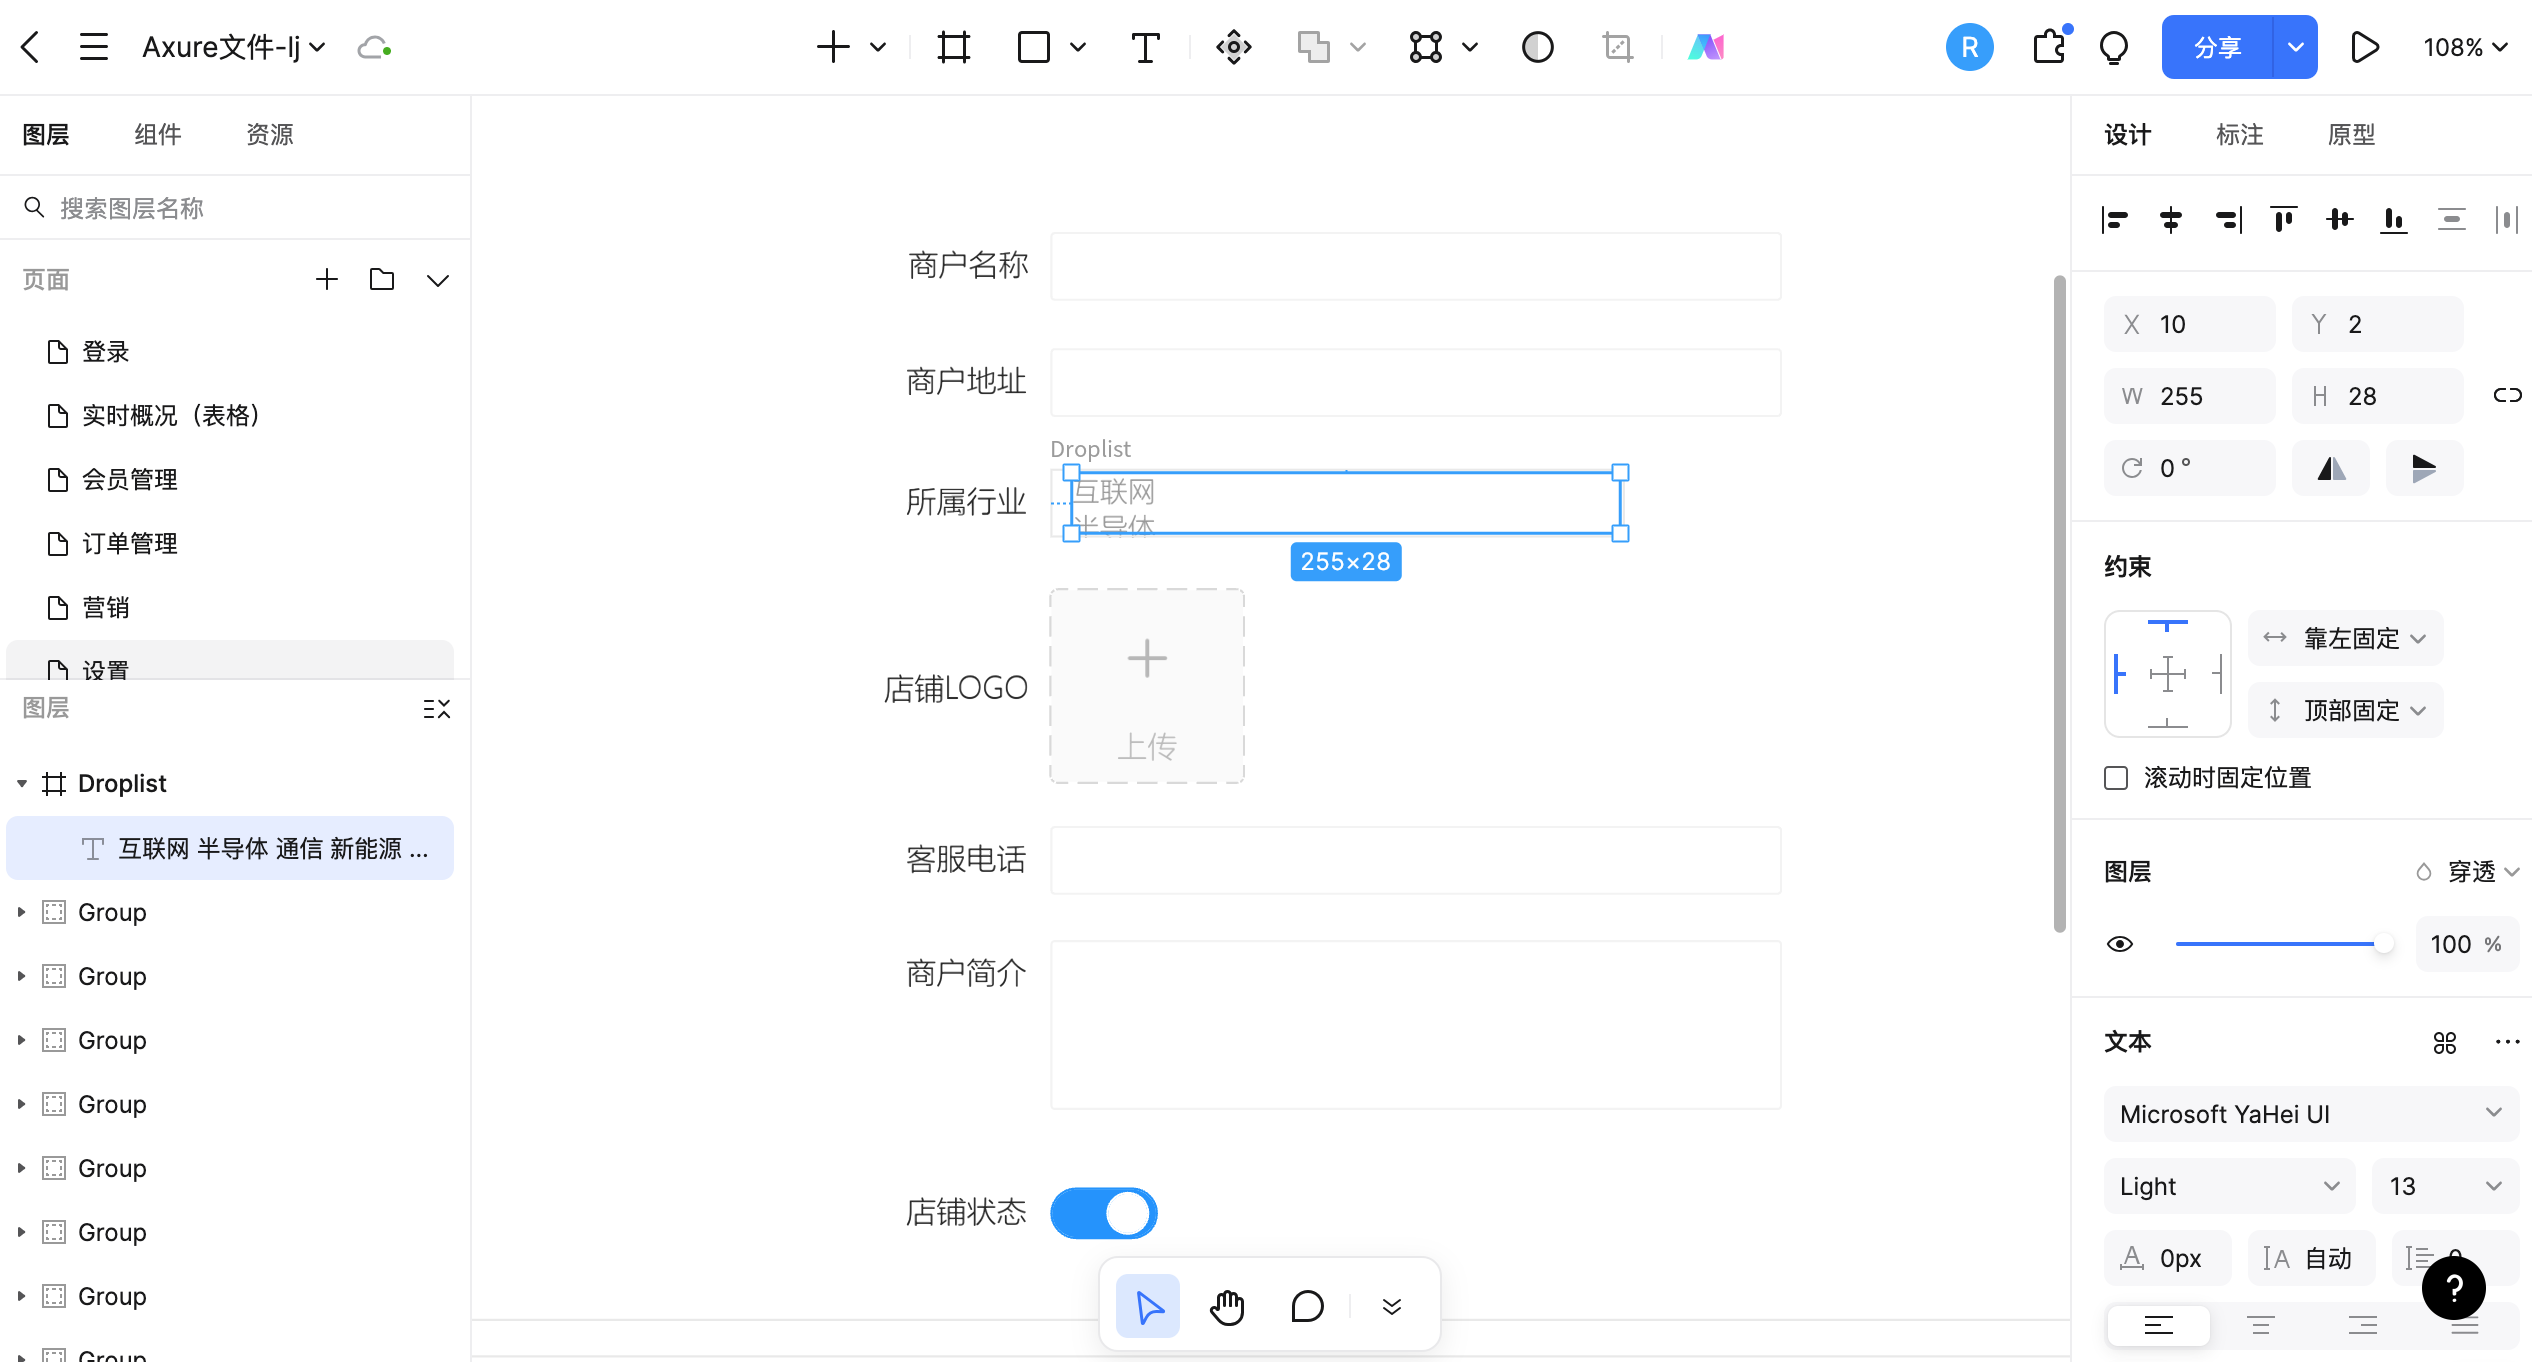Switch to the 组件 tab
The width and height of the screenshot is (2532, 1362).
[158, 135]
